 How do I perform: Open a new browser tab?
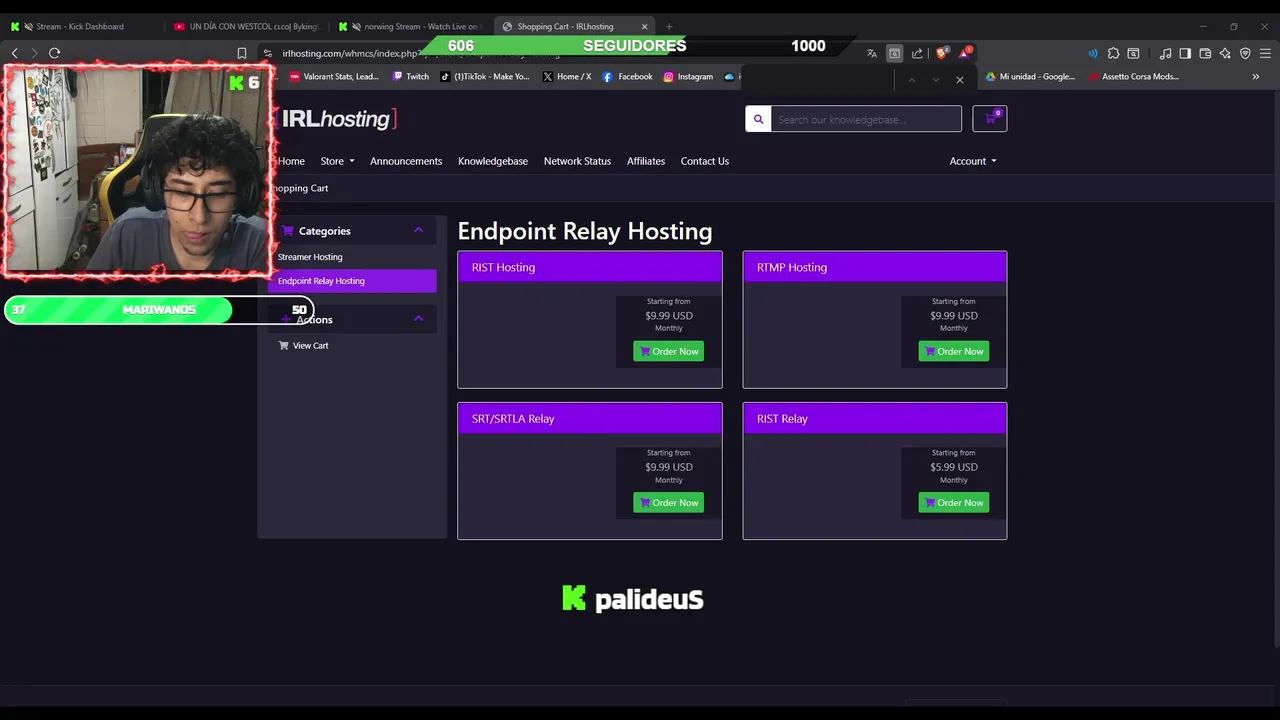(669, 26)
